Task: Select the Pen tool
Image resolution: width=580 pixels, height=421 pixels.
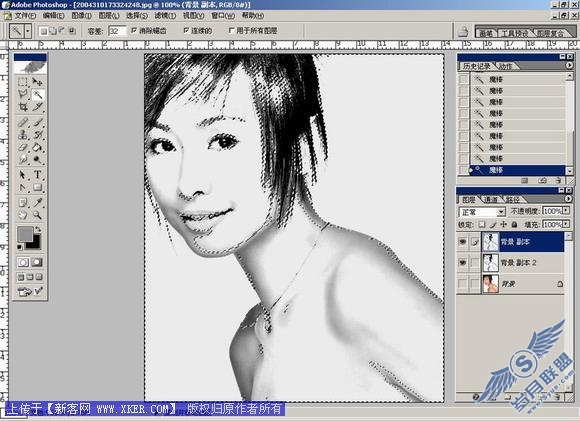Action: pyautogui.click(x=23, y=187)
